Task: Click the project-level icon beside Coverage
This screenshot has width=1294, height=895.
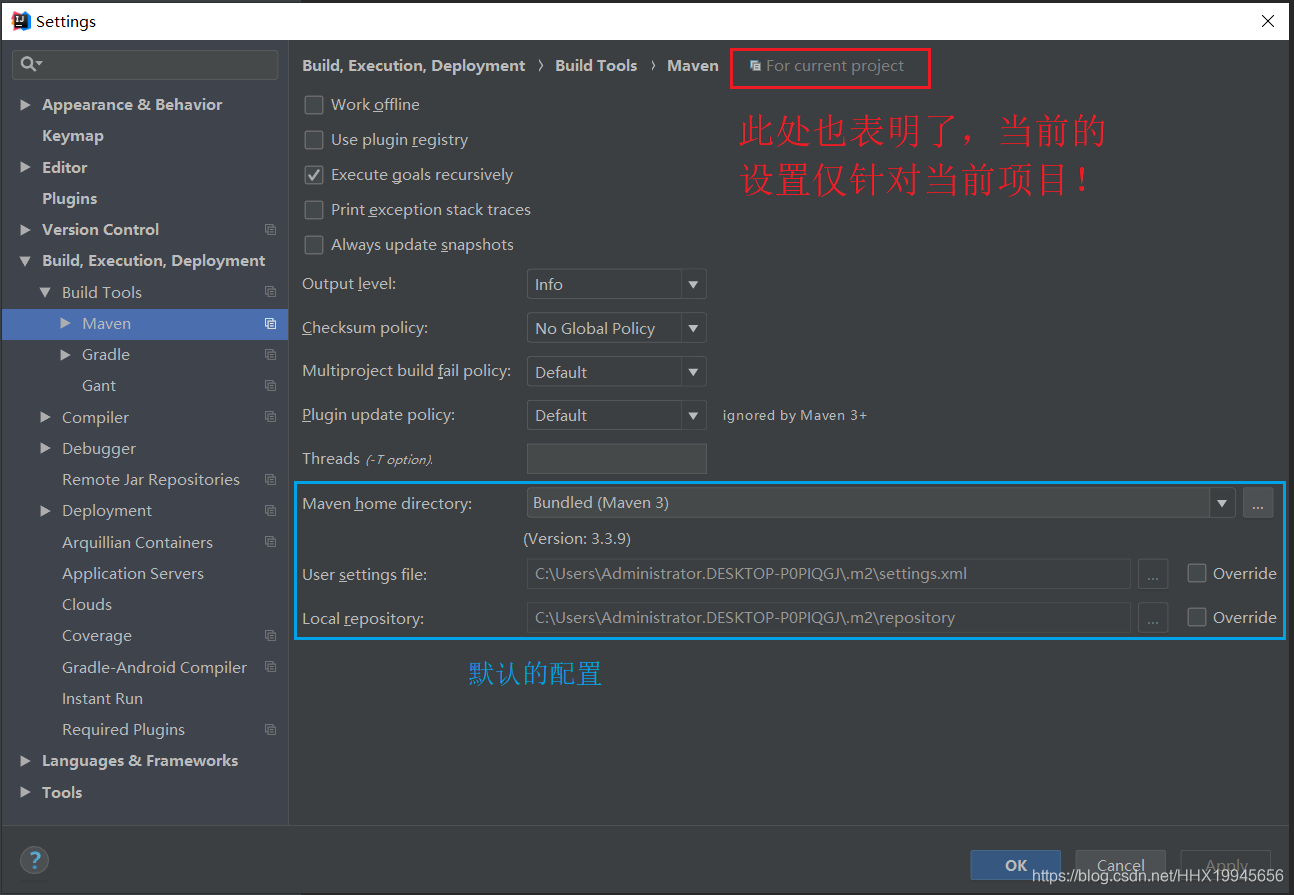Action: pyautogui.click(x=270, y=636)
